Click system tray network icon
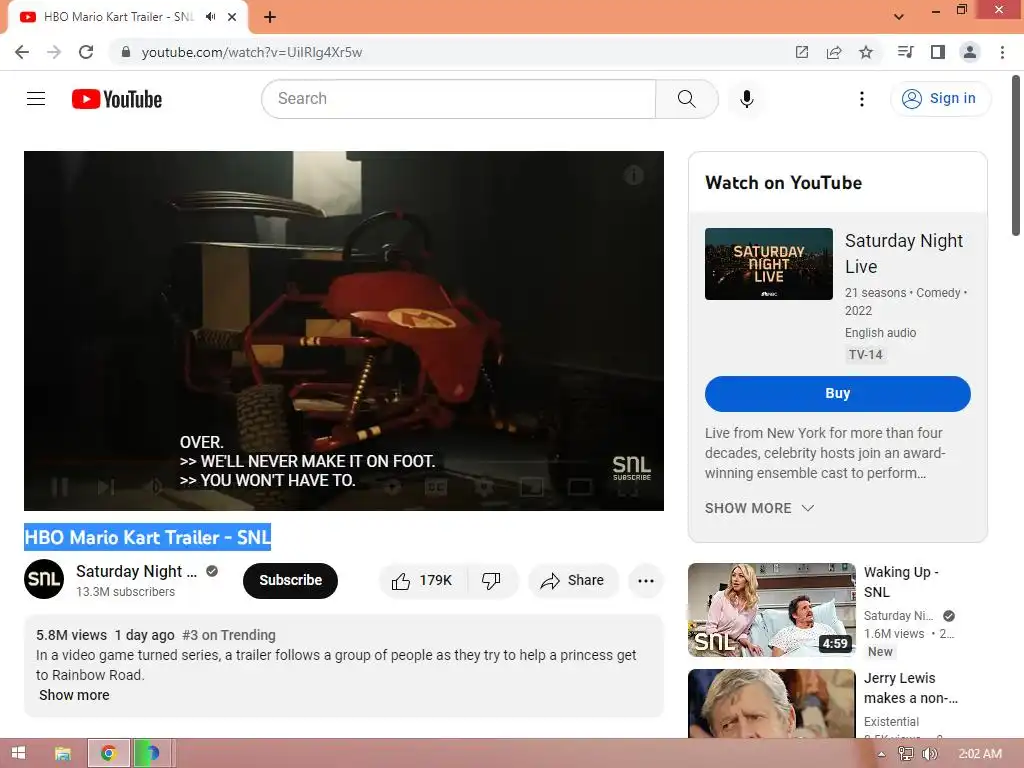This screenshot has height=768, width=1024. (x=906, y=754)
